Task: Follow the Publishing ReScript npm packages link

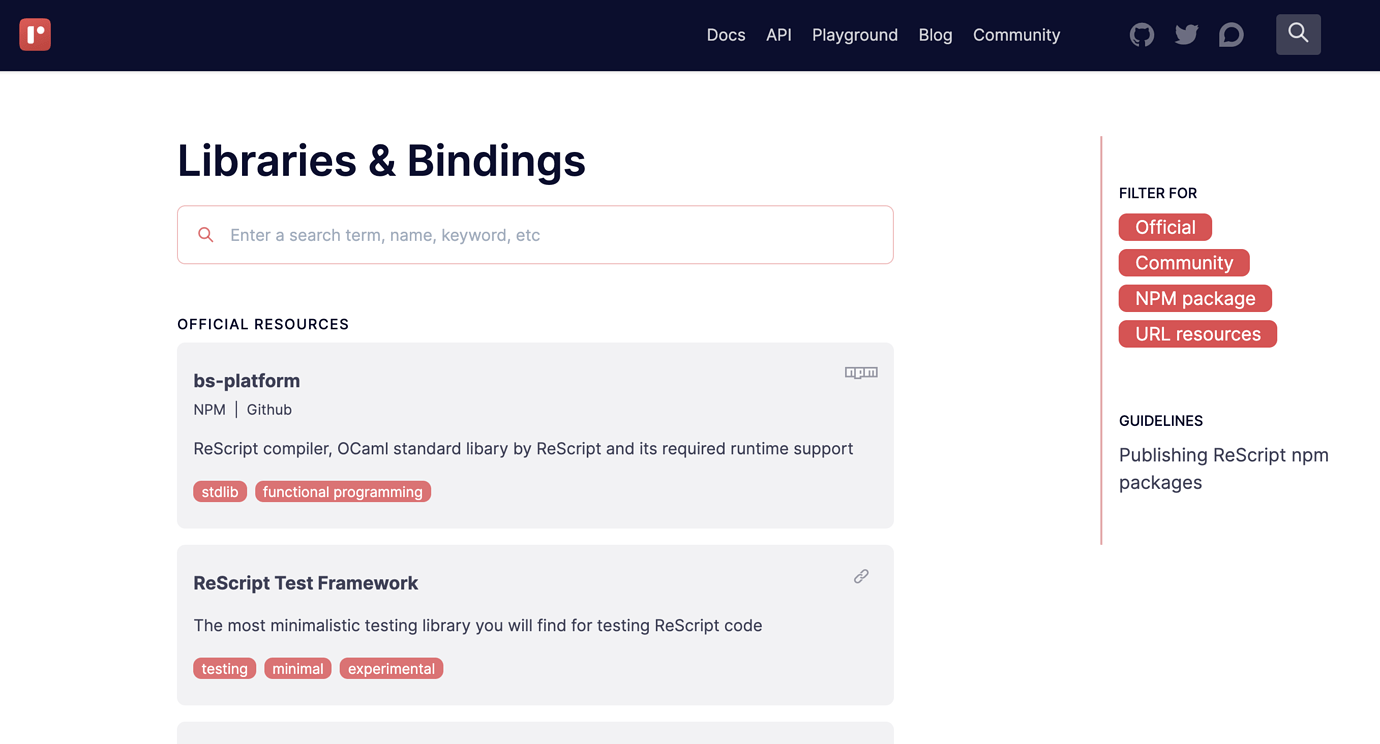Action: coord(1224,468)
